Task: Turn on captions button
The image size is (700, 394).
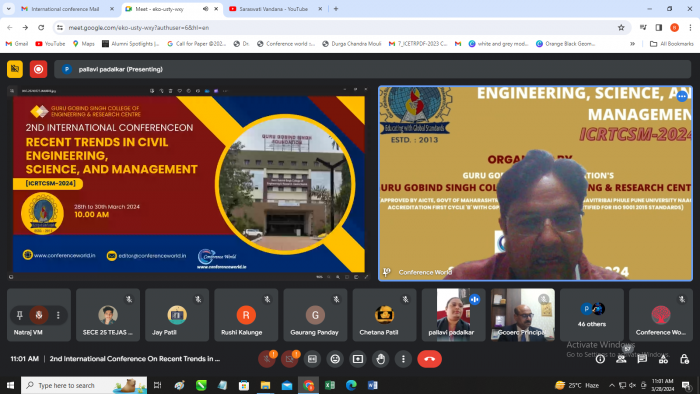Action: click(x=312, y=359)
